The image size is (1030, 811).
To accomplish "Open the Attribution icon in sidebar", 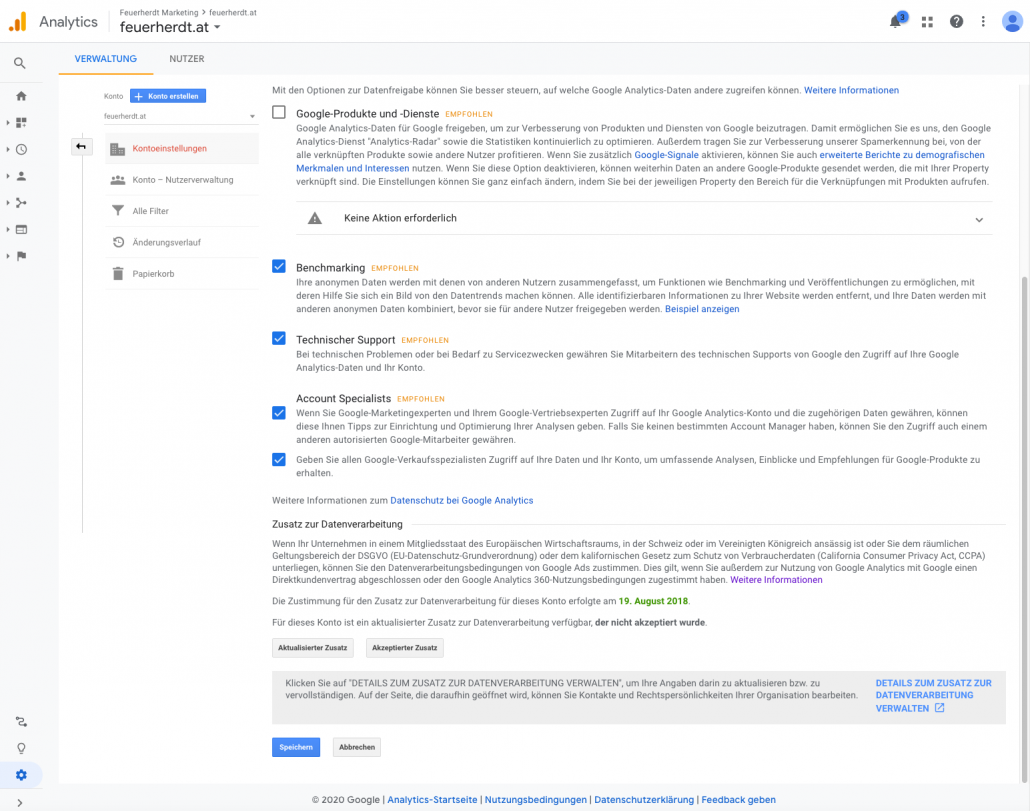I will 21,722.
